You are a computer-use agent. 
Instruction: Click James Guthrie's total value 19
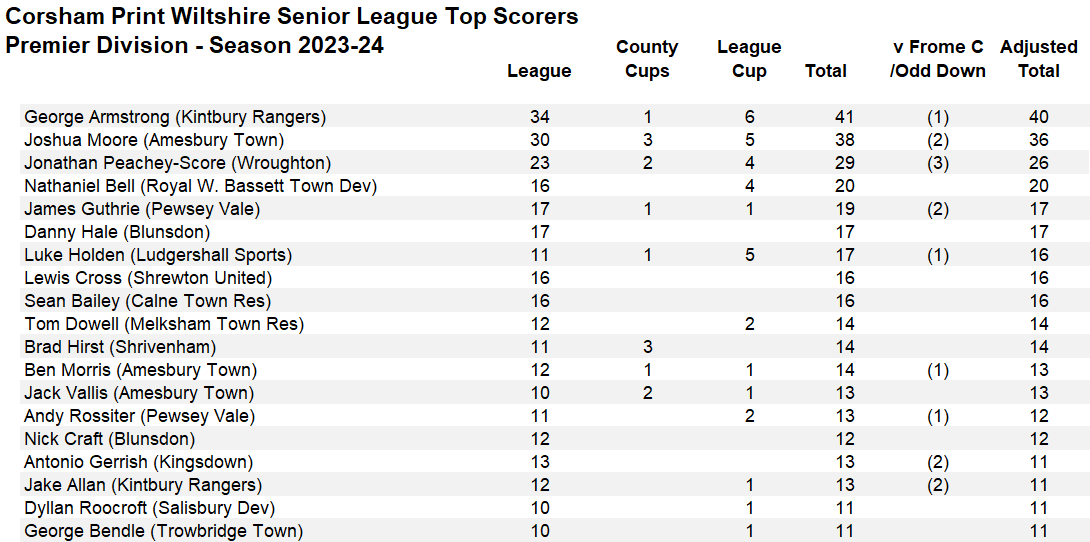842,209
